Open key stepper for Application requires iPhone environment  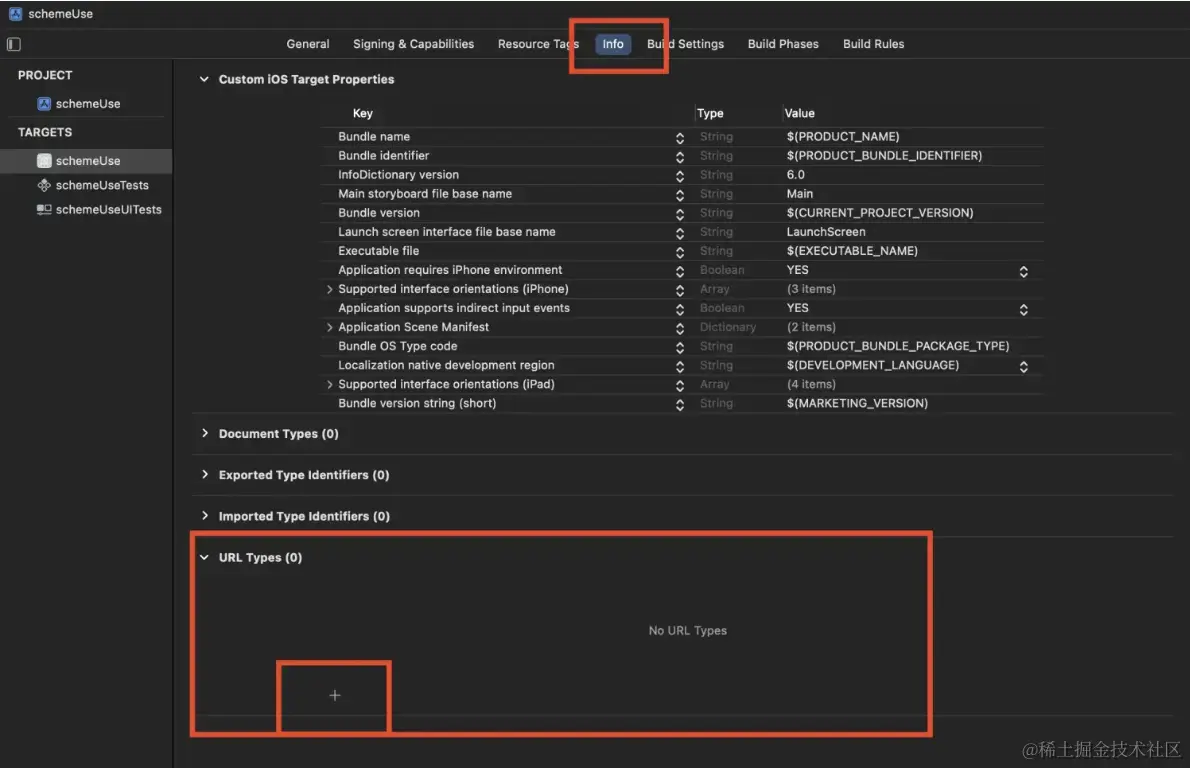(680, 271)
